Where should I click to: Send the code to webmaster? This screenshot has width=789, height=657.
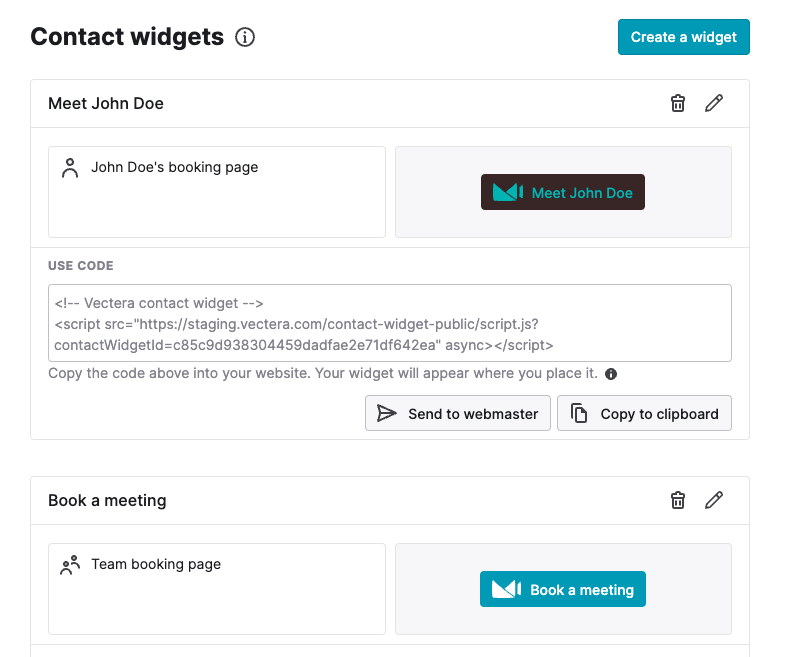pos(457,413)
